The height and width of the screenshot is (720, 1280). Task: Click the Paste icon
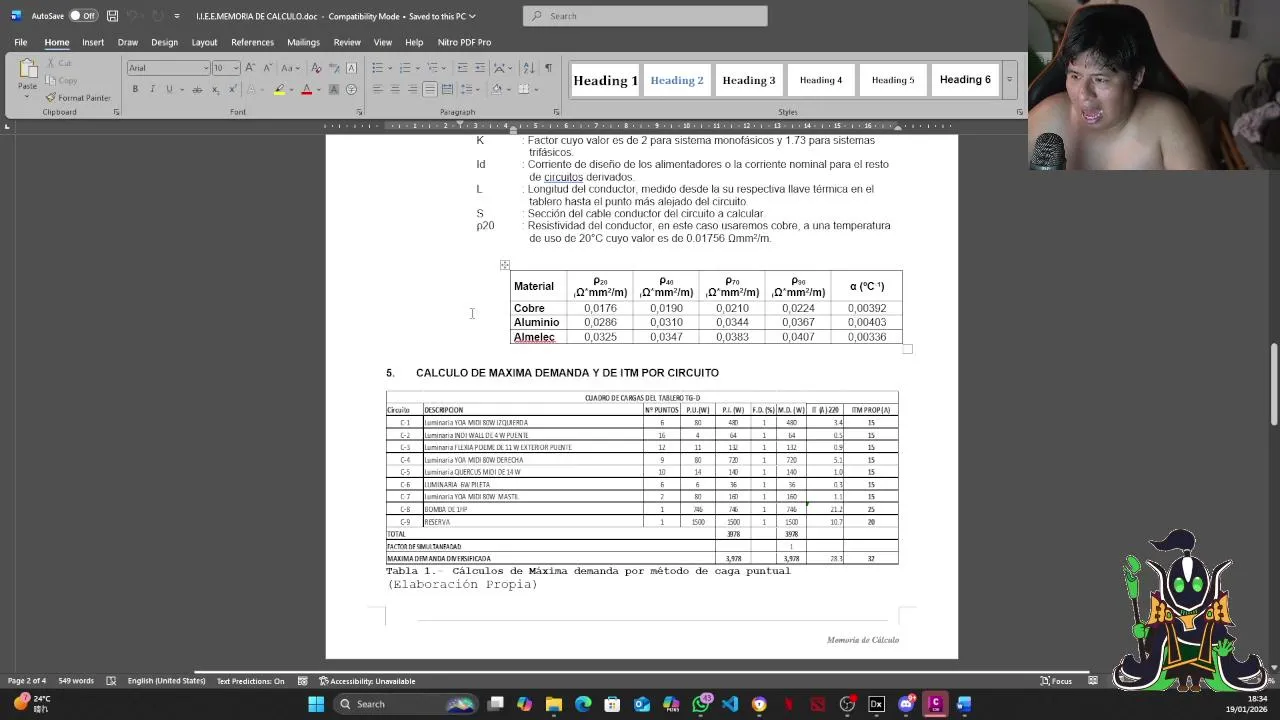27,70
